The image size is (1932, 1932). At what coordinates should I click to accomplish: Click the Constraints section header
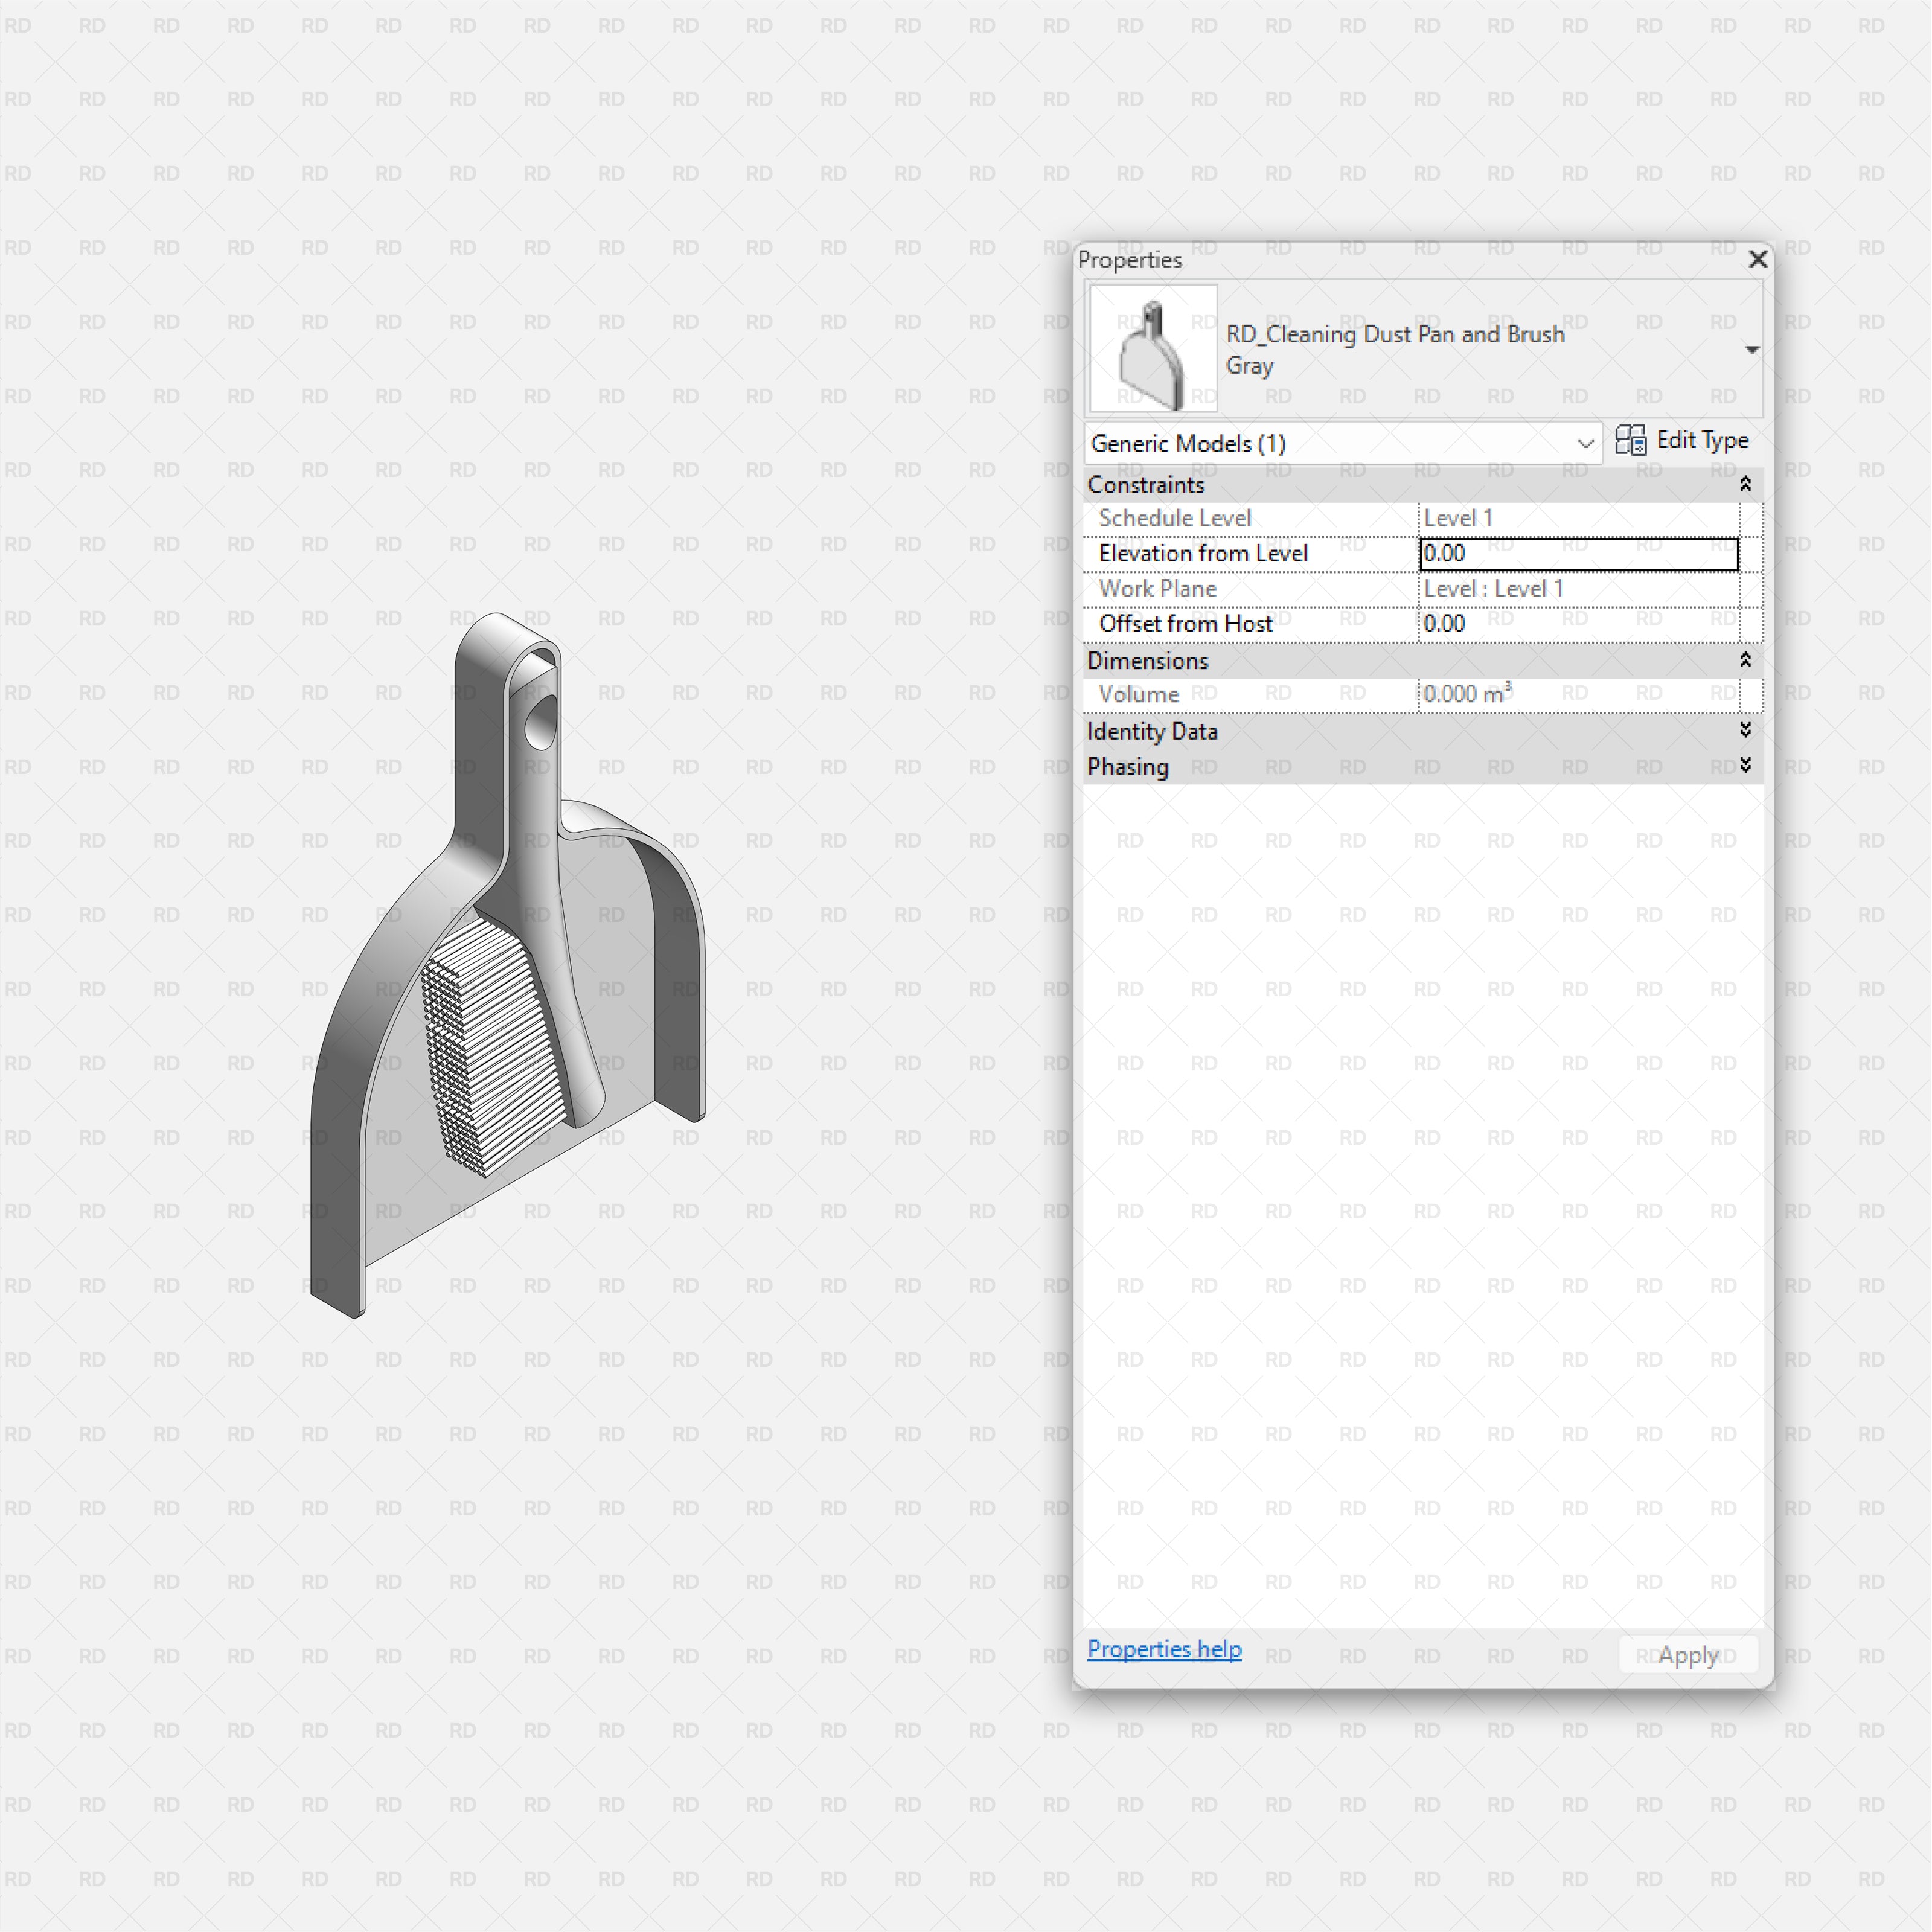(1147, 484)
